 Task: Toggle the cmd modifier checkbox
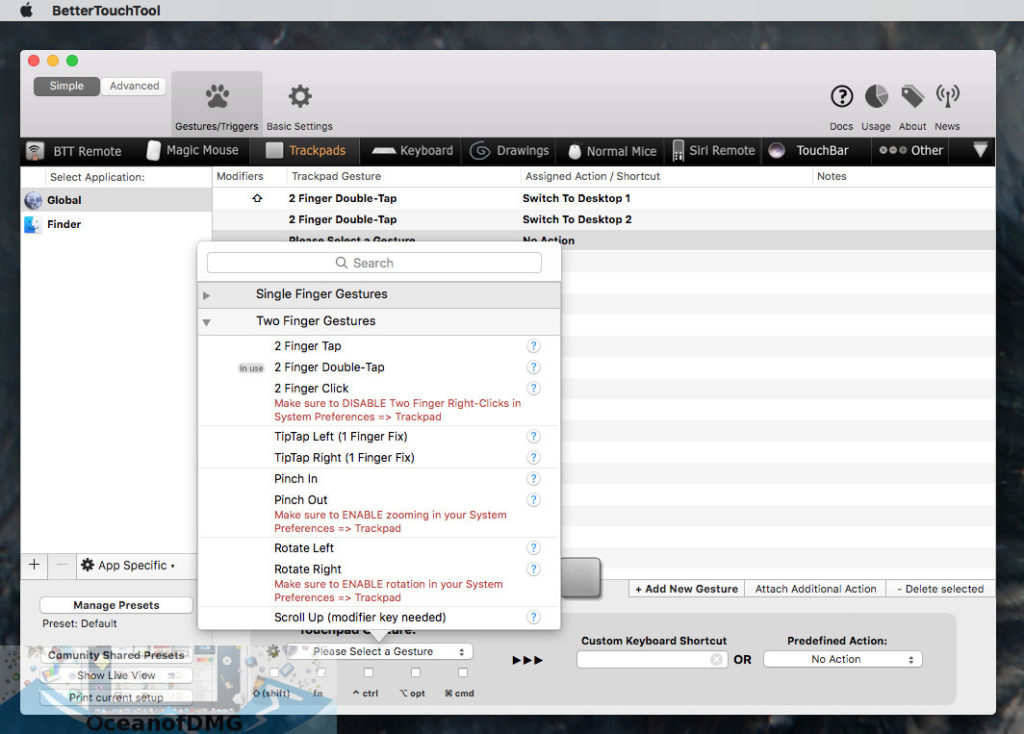462,673
